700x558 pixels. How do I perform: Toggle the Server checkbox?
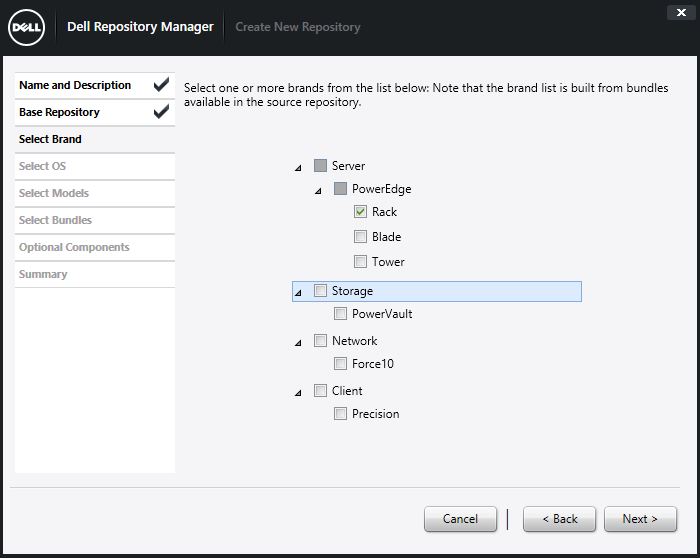click(x=321, y=166)
